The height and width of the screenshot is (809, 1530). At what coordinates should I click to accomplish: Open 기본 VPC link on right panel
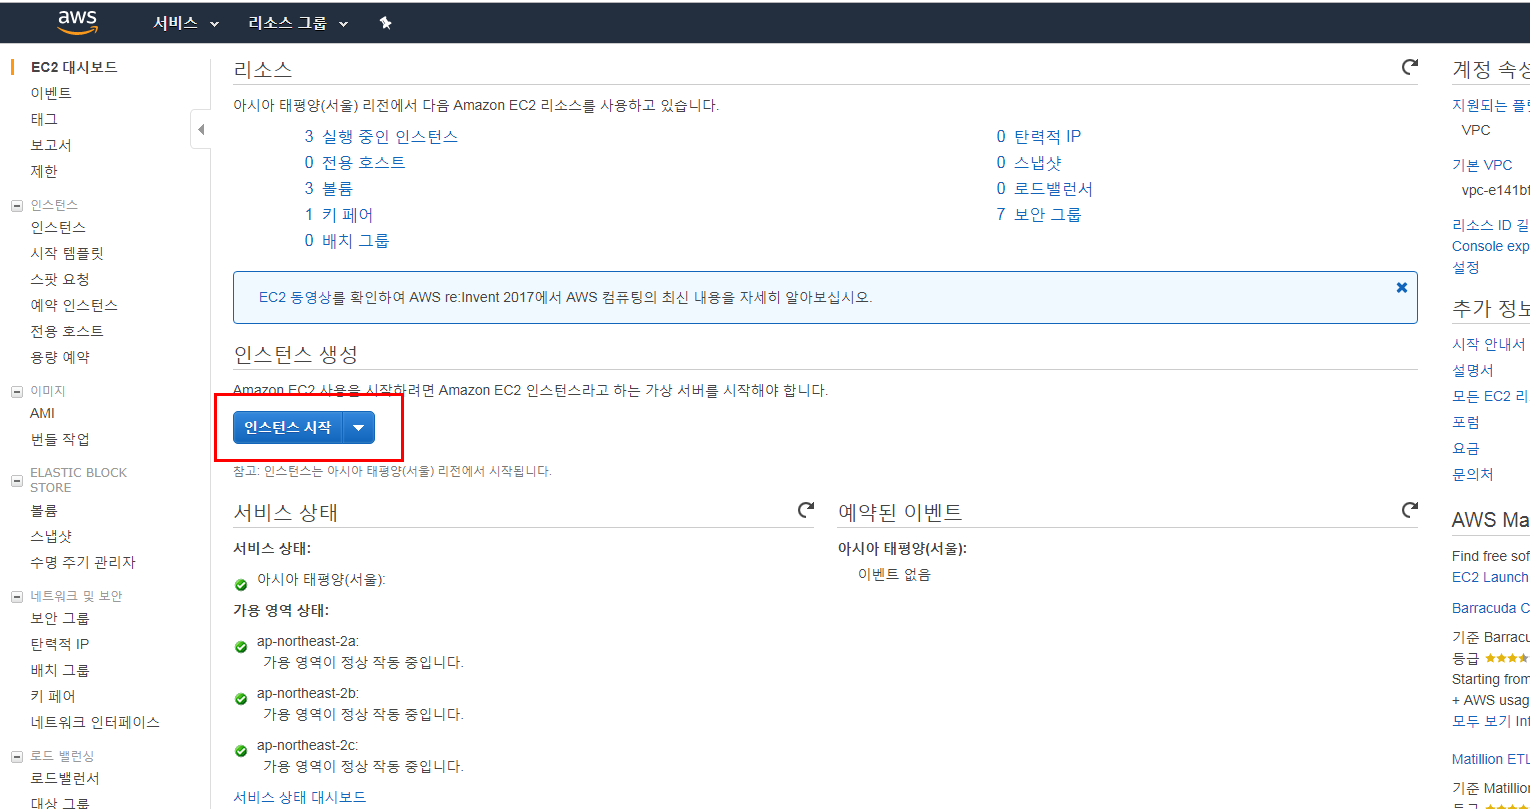point(1482,165)
